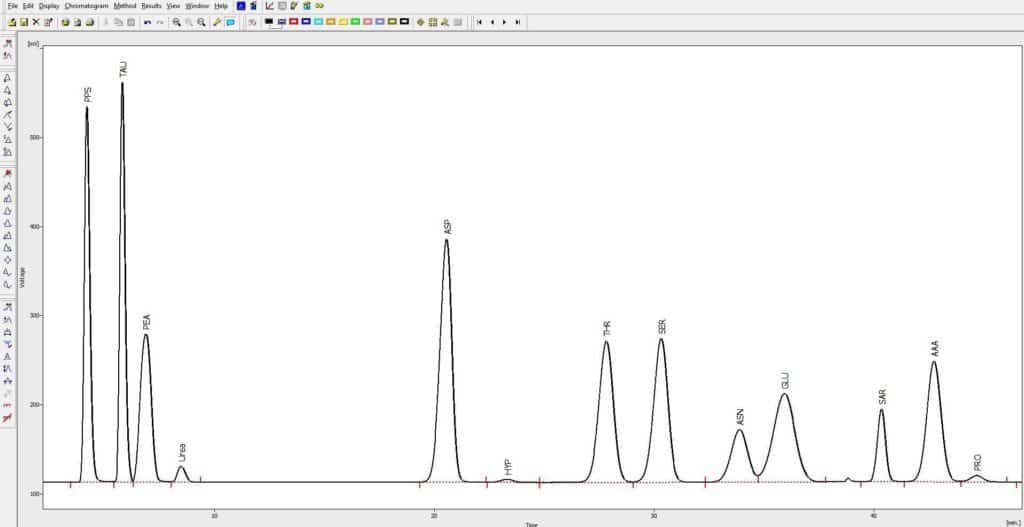This screenshot has height=527, width=1024.
Task: Open the Chromatogram menu
Action: (86, 5)
